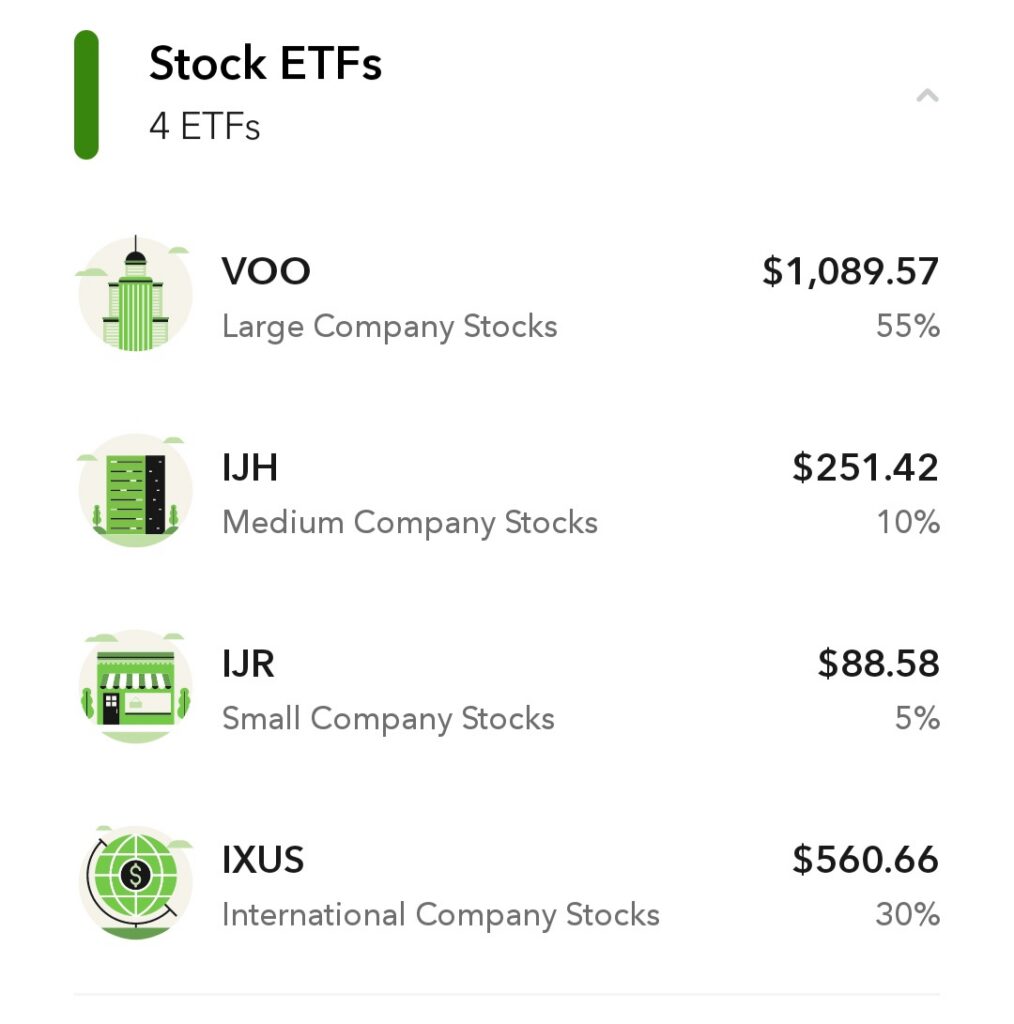Click the Large Company Stocks description
Screen dimensions: 1014x1024
click(389, 327)
